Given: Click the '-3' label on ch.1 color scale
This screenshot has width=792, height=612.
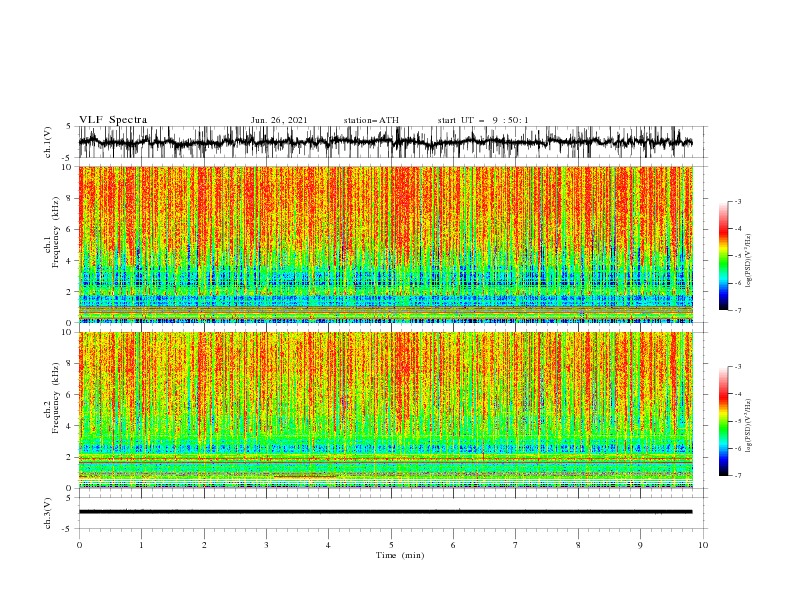Looking at the screenshot, I should [x=738, y=201].
